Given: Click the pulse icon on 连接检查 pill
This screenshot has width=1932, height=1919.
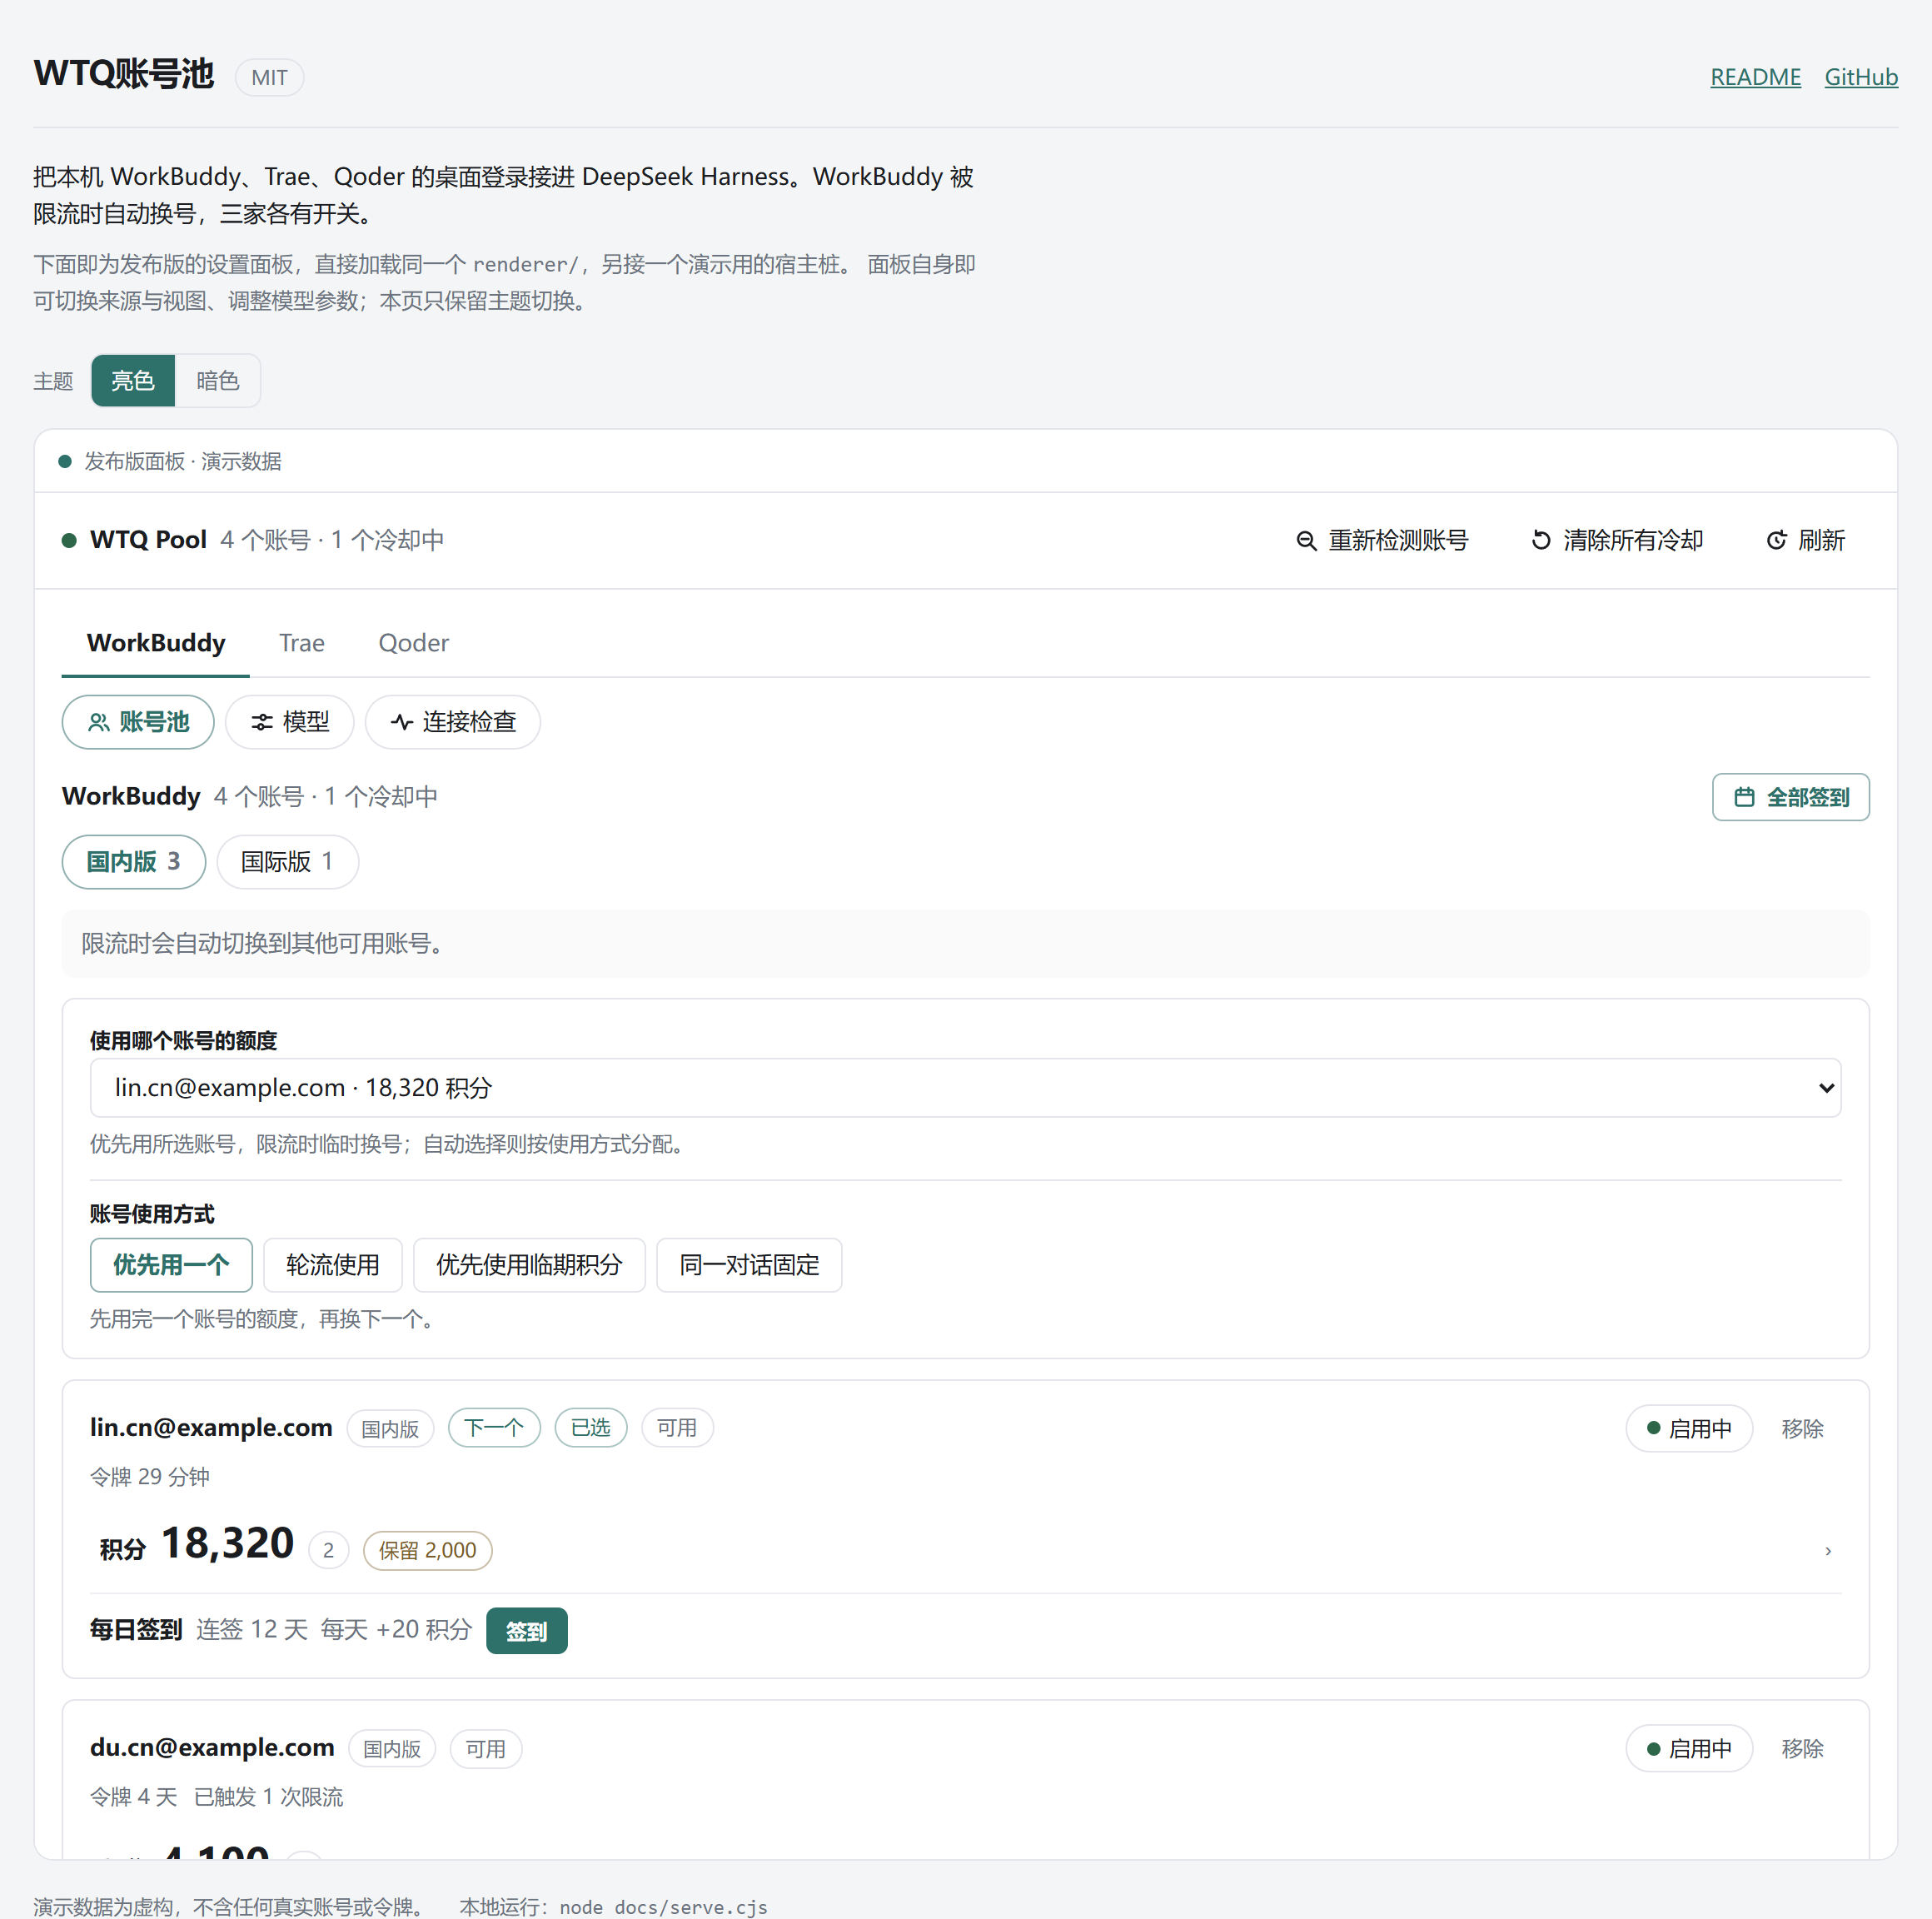Looking at the screenshot, I should click(402, 722).
